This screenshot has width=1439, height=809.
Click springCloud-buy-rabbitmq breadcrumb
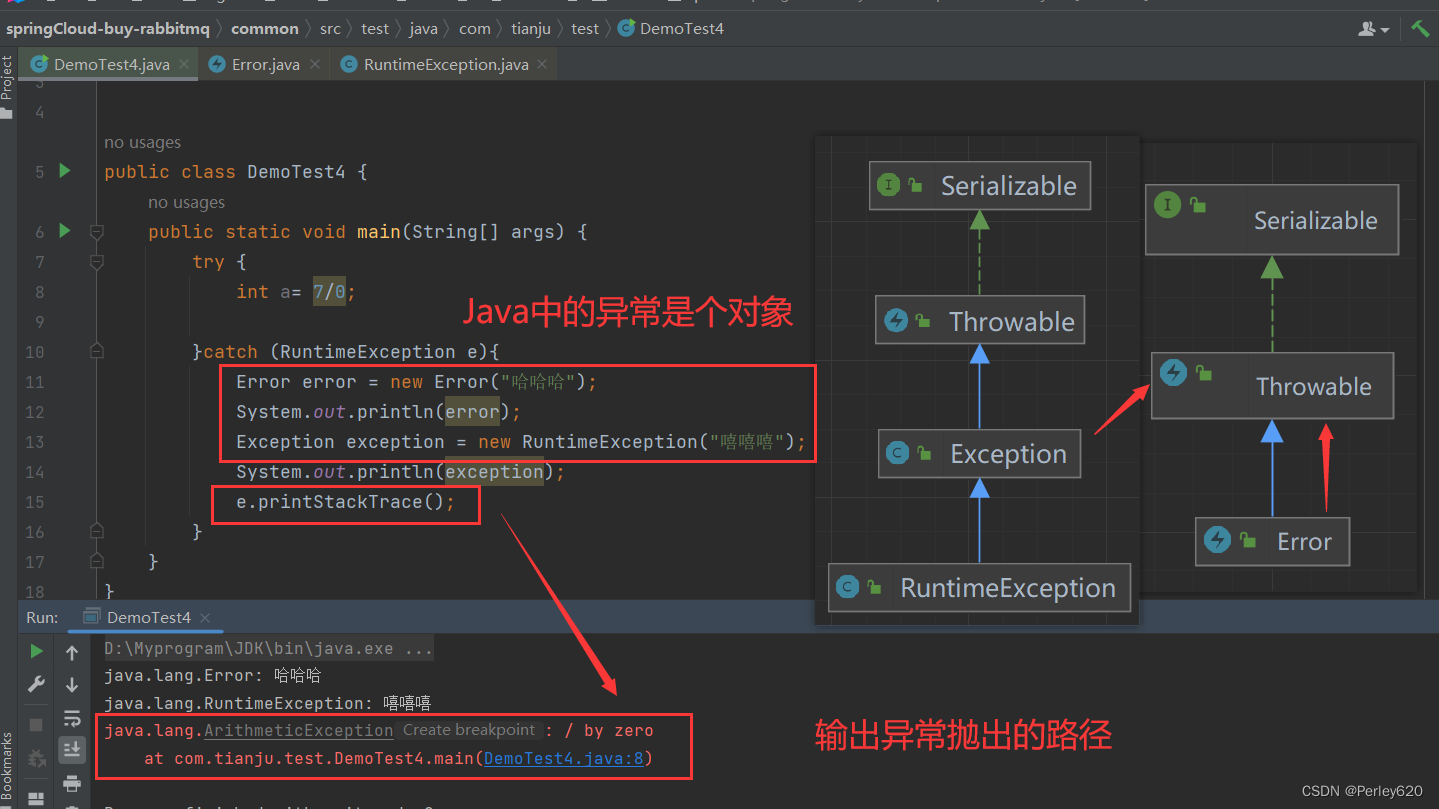click(x=106, y=28)
